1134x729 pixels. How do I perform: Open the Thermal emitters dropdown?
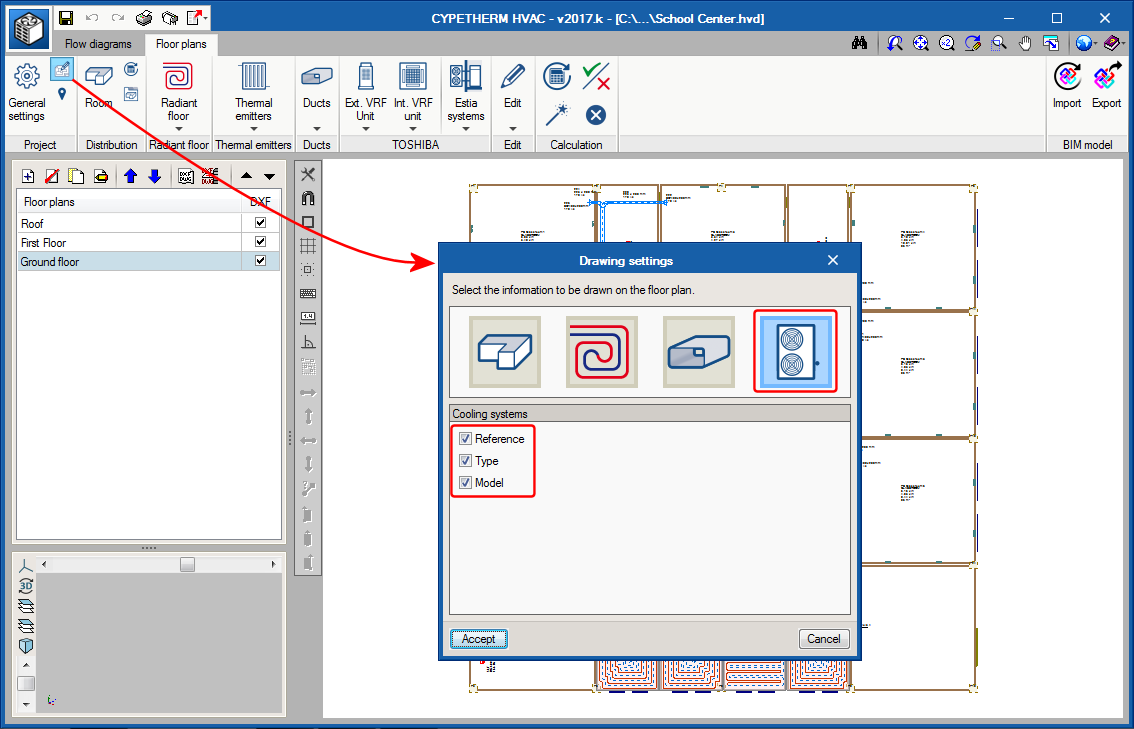253,128
